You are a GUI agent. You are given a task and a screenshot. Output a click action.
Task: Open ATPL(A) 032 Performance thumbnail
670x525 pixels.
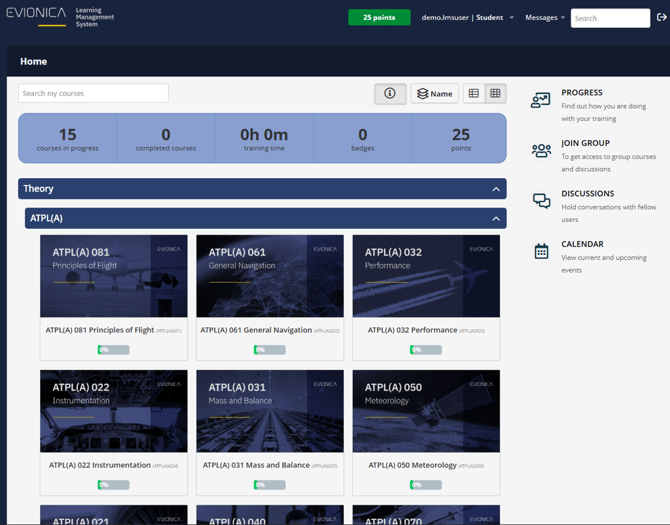pos(426,276)
